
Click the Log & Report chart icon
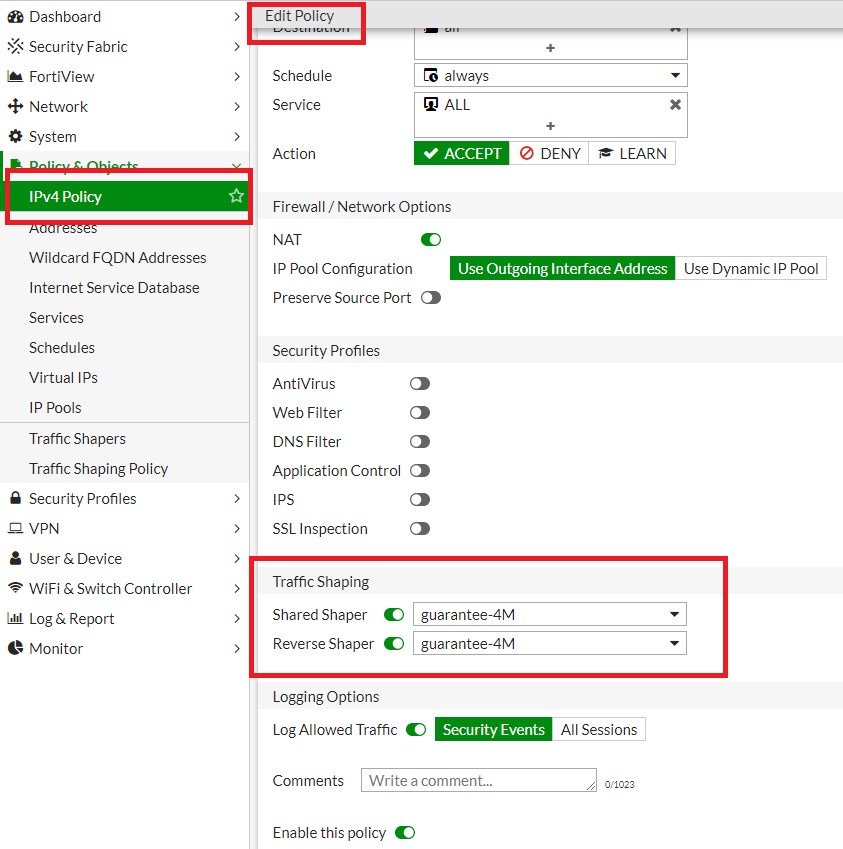pos(16,618)
